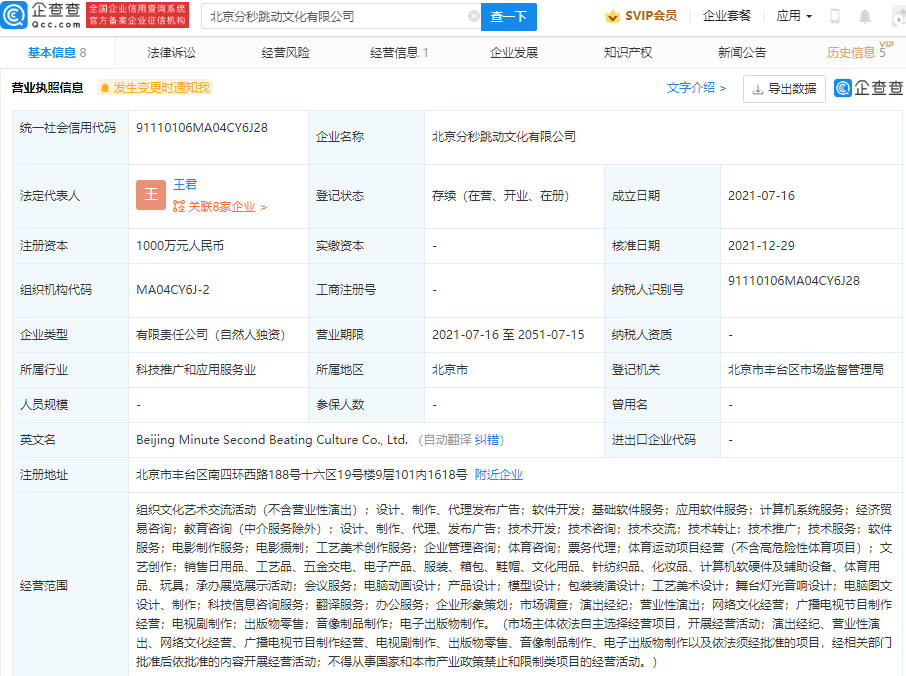This screenshot has width=906, height=676.
Task: Switch to the 基本信息 tab
Action: point(57,53)
